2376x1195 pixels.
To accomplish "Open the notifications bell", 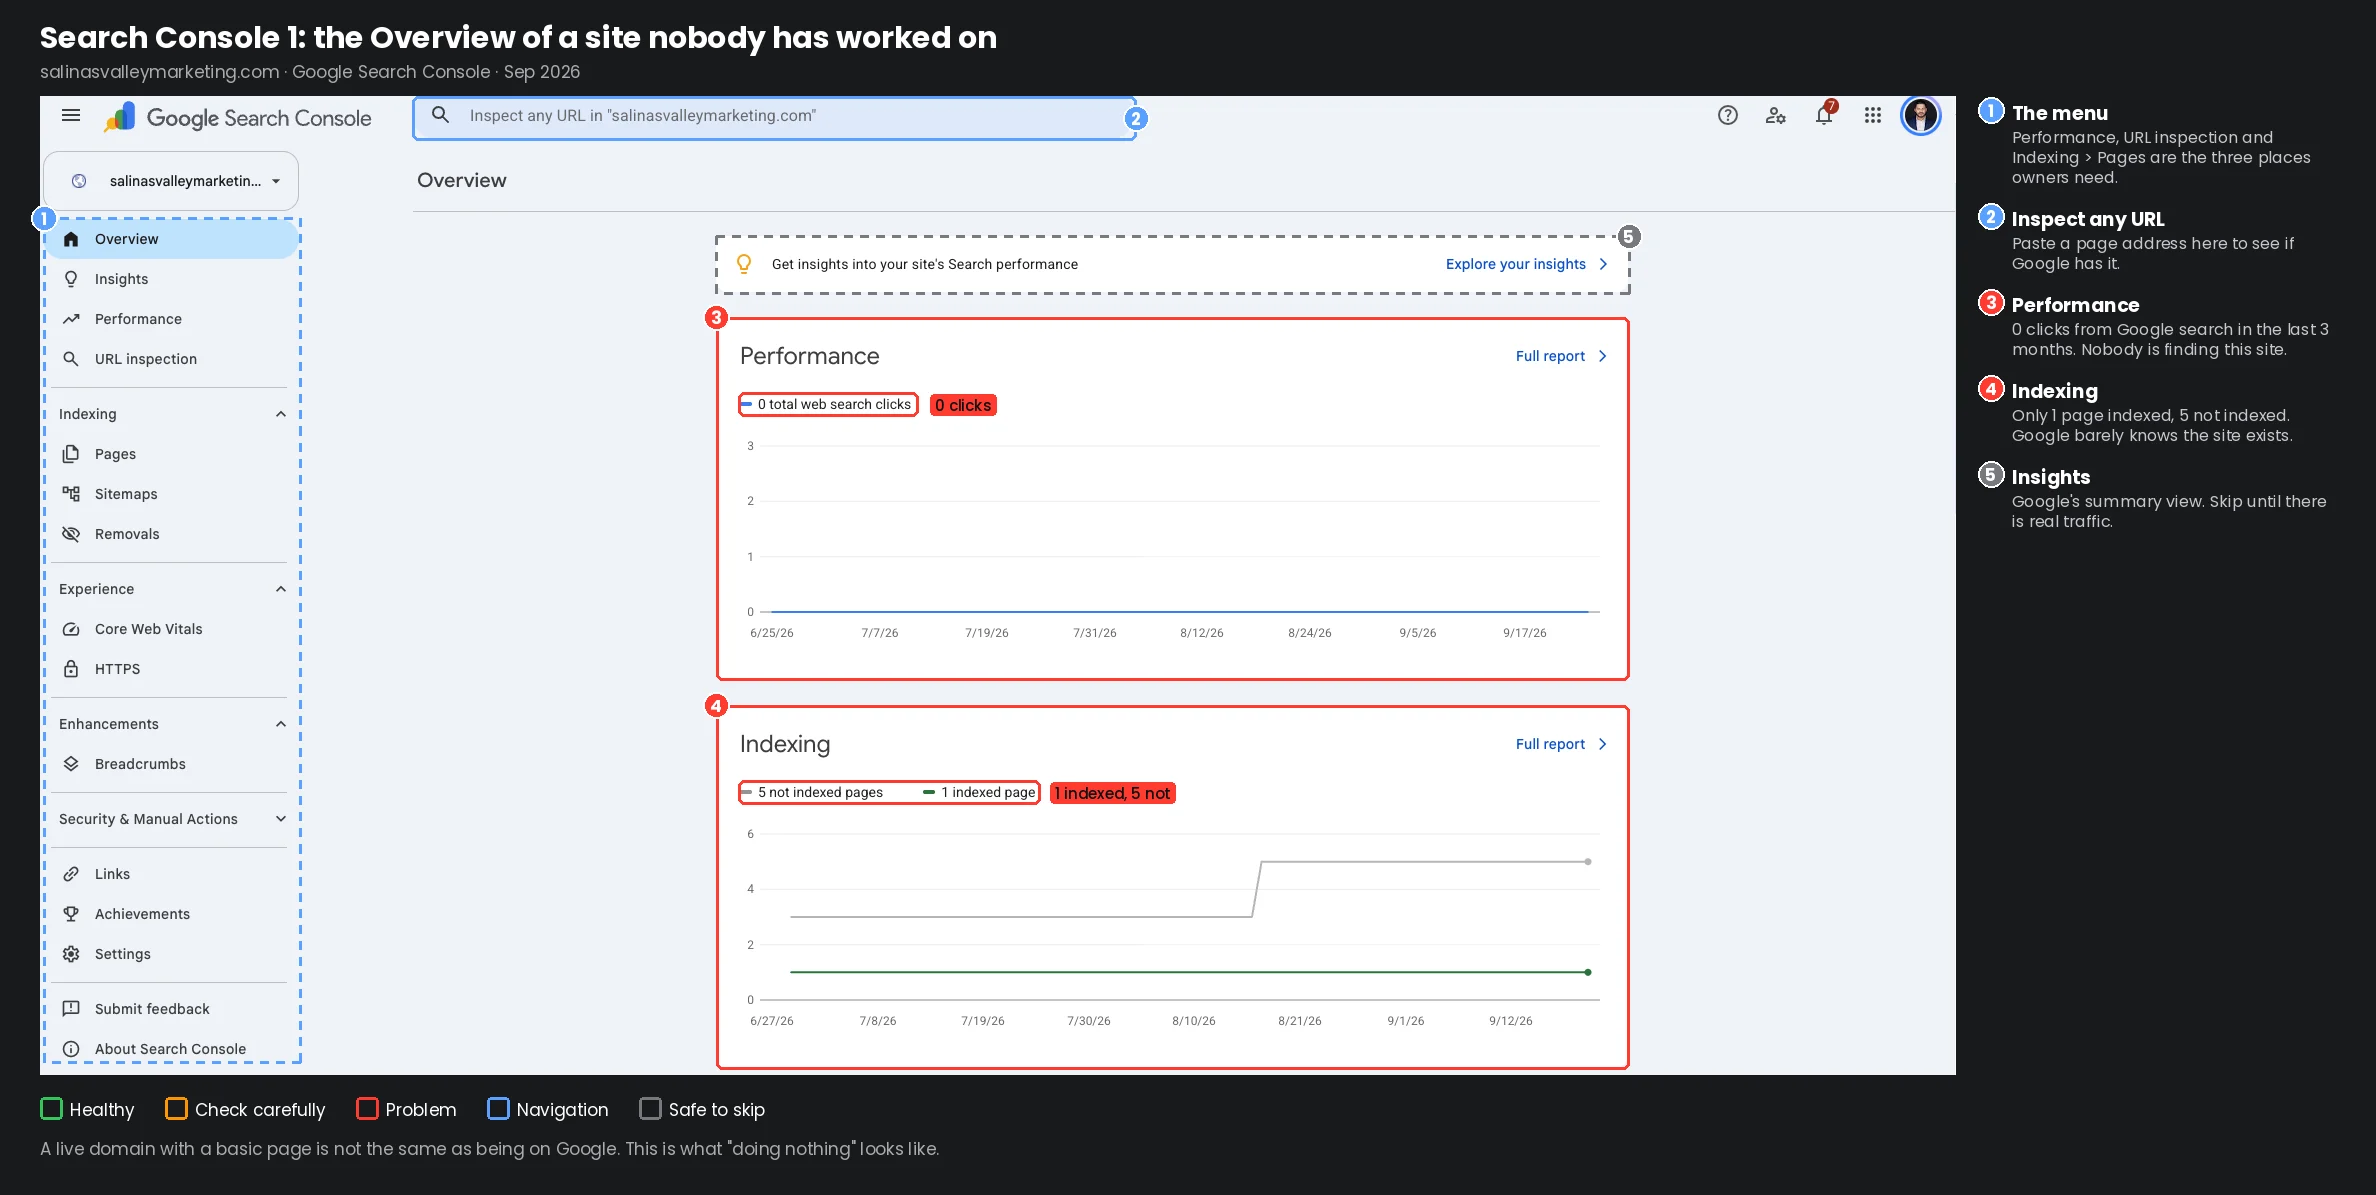I will [1824, 116].
